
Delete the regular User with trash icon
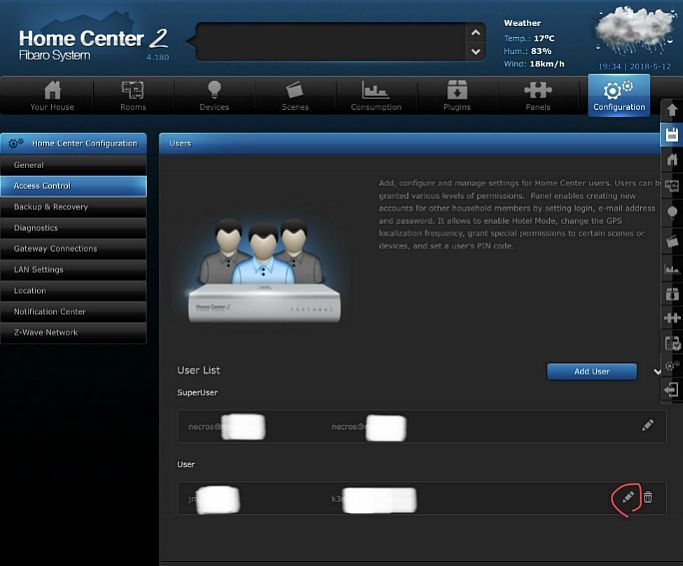[648, 497]
